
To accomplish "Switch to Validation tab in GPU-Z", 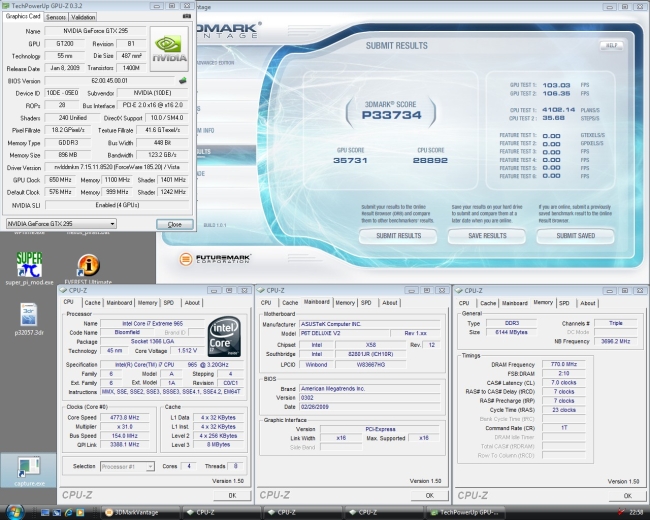I will click(x=83, y=17).
